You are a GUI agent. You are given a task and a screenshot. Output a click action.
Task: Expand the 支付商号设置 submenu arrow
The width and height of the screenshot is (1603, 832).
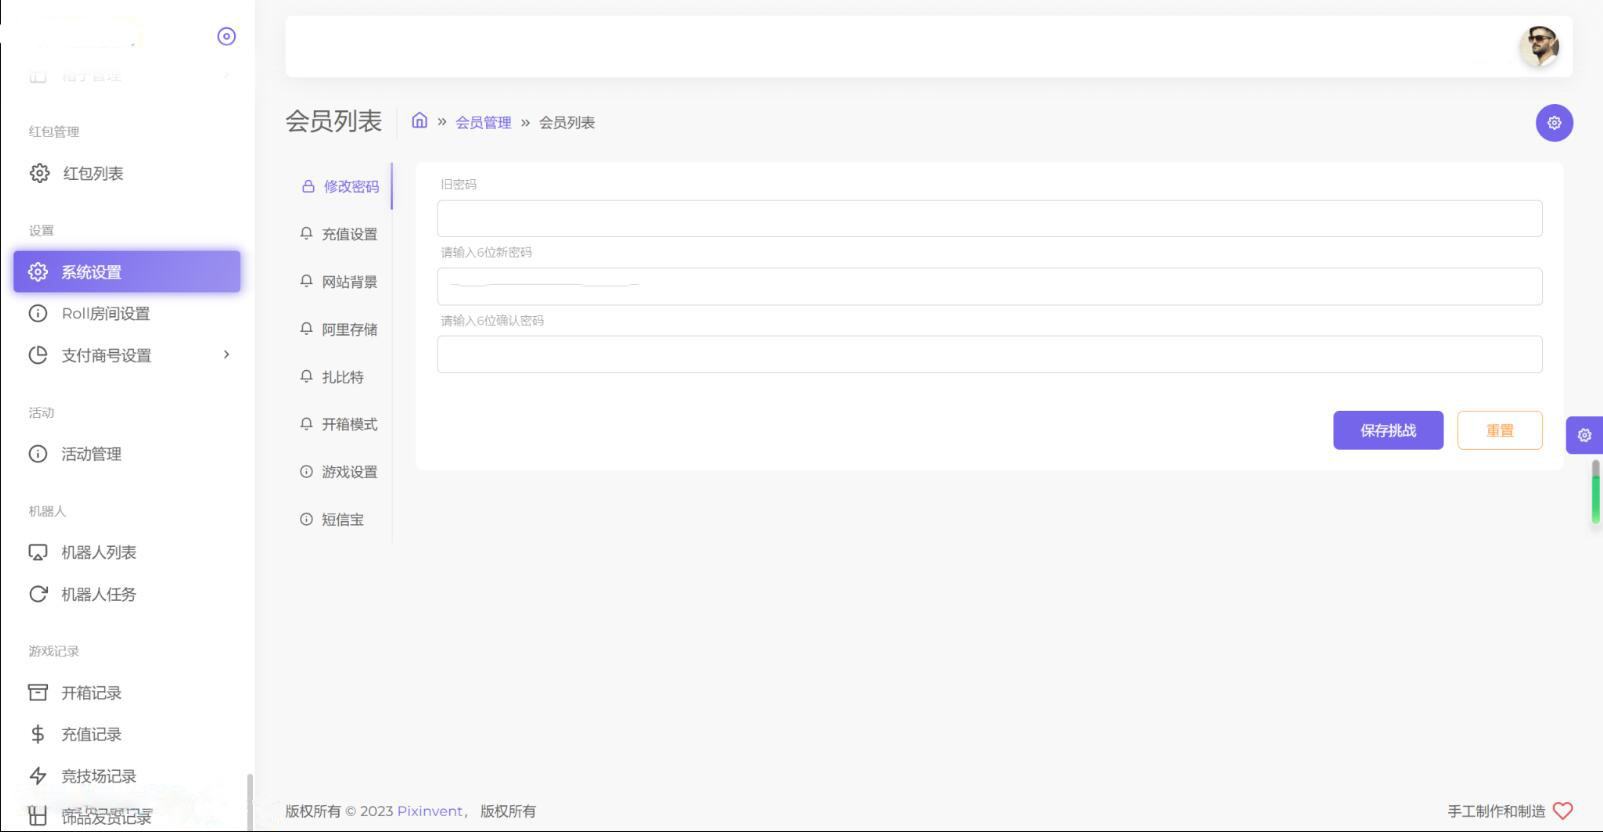point(227,355)
